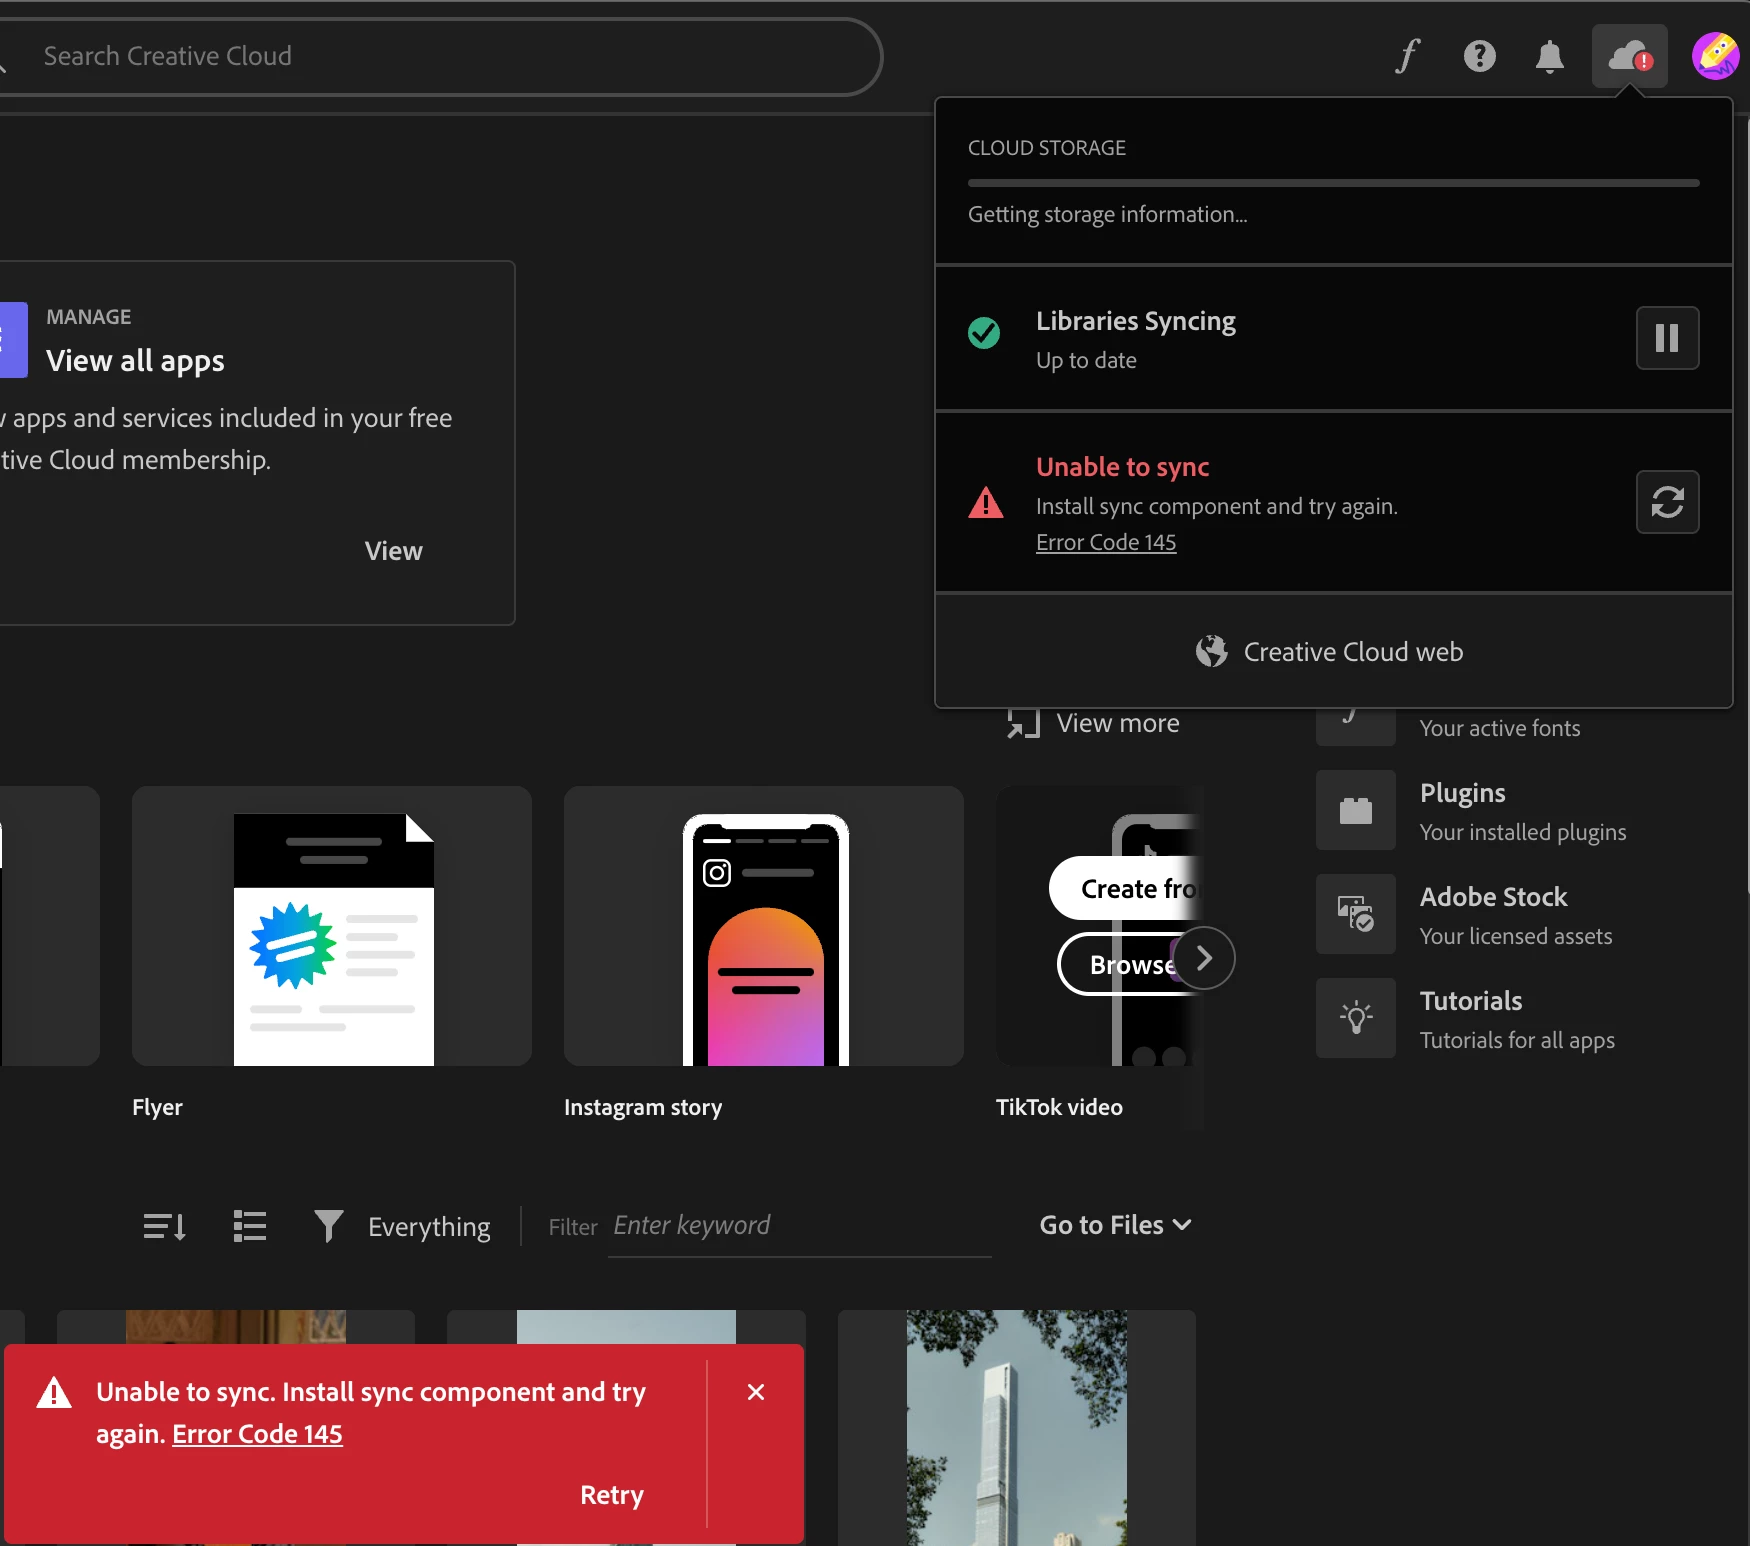Image resolution: width=1750 pixels, height=1546 pixels.
Task: Click the View all apps heading
Action: coord(135,361)
